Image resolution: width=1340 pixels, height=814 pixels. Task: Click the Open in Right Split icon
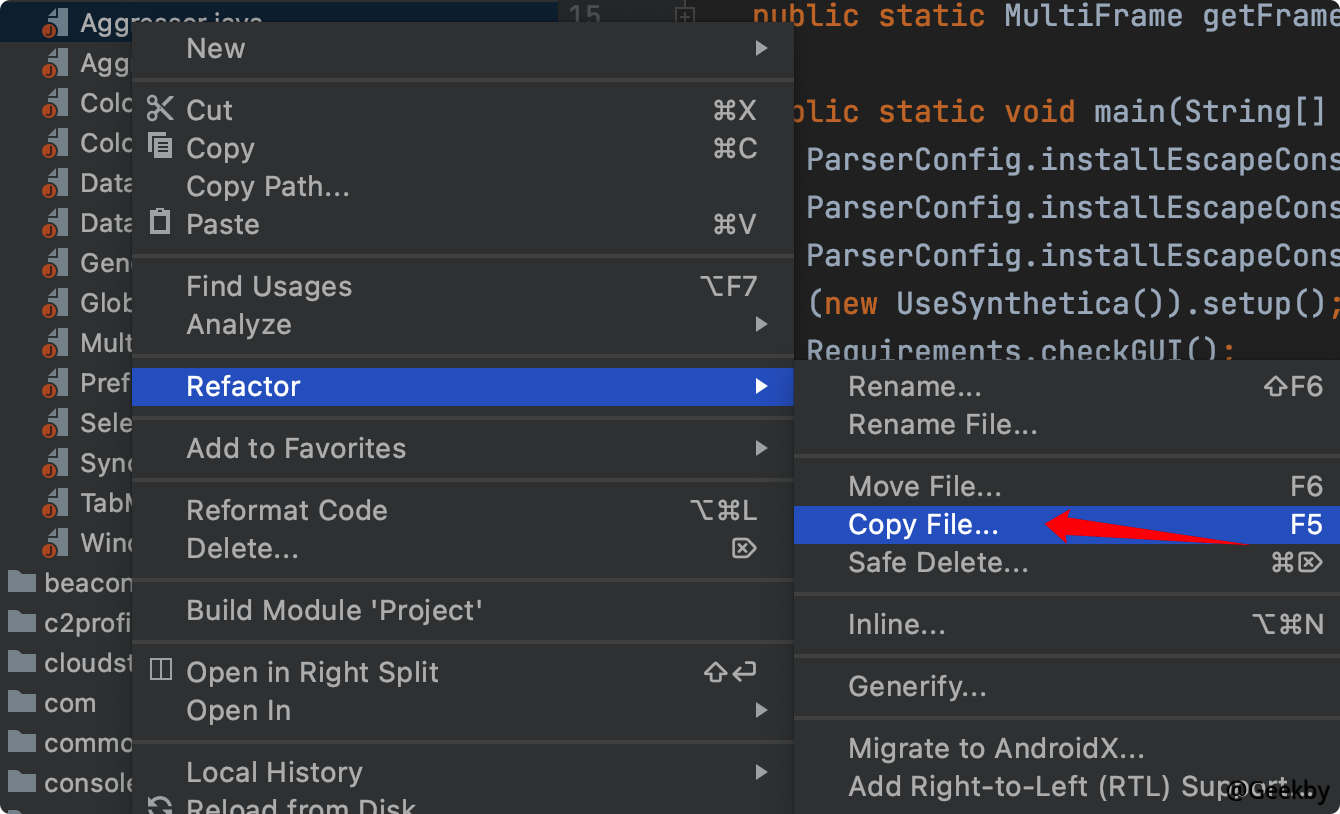pyautogui.click(x=160, y=671)
